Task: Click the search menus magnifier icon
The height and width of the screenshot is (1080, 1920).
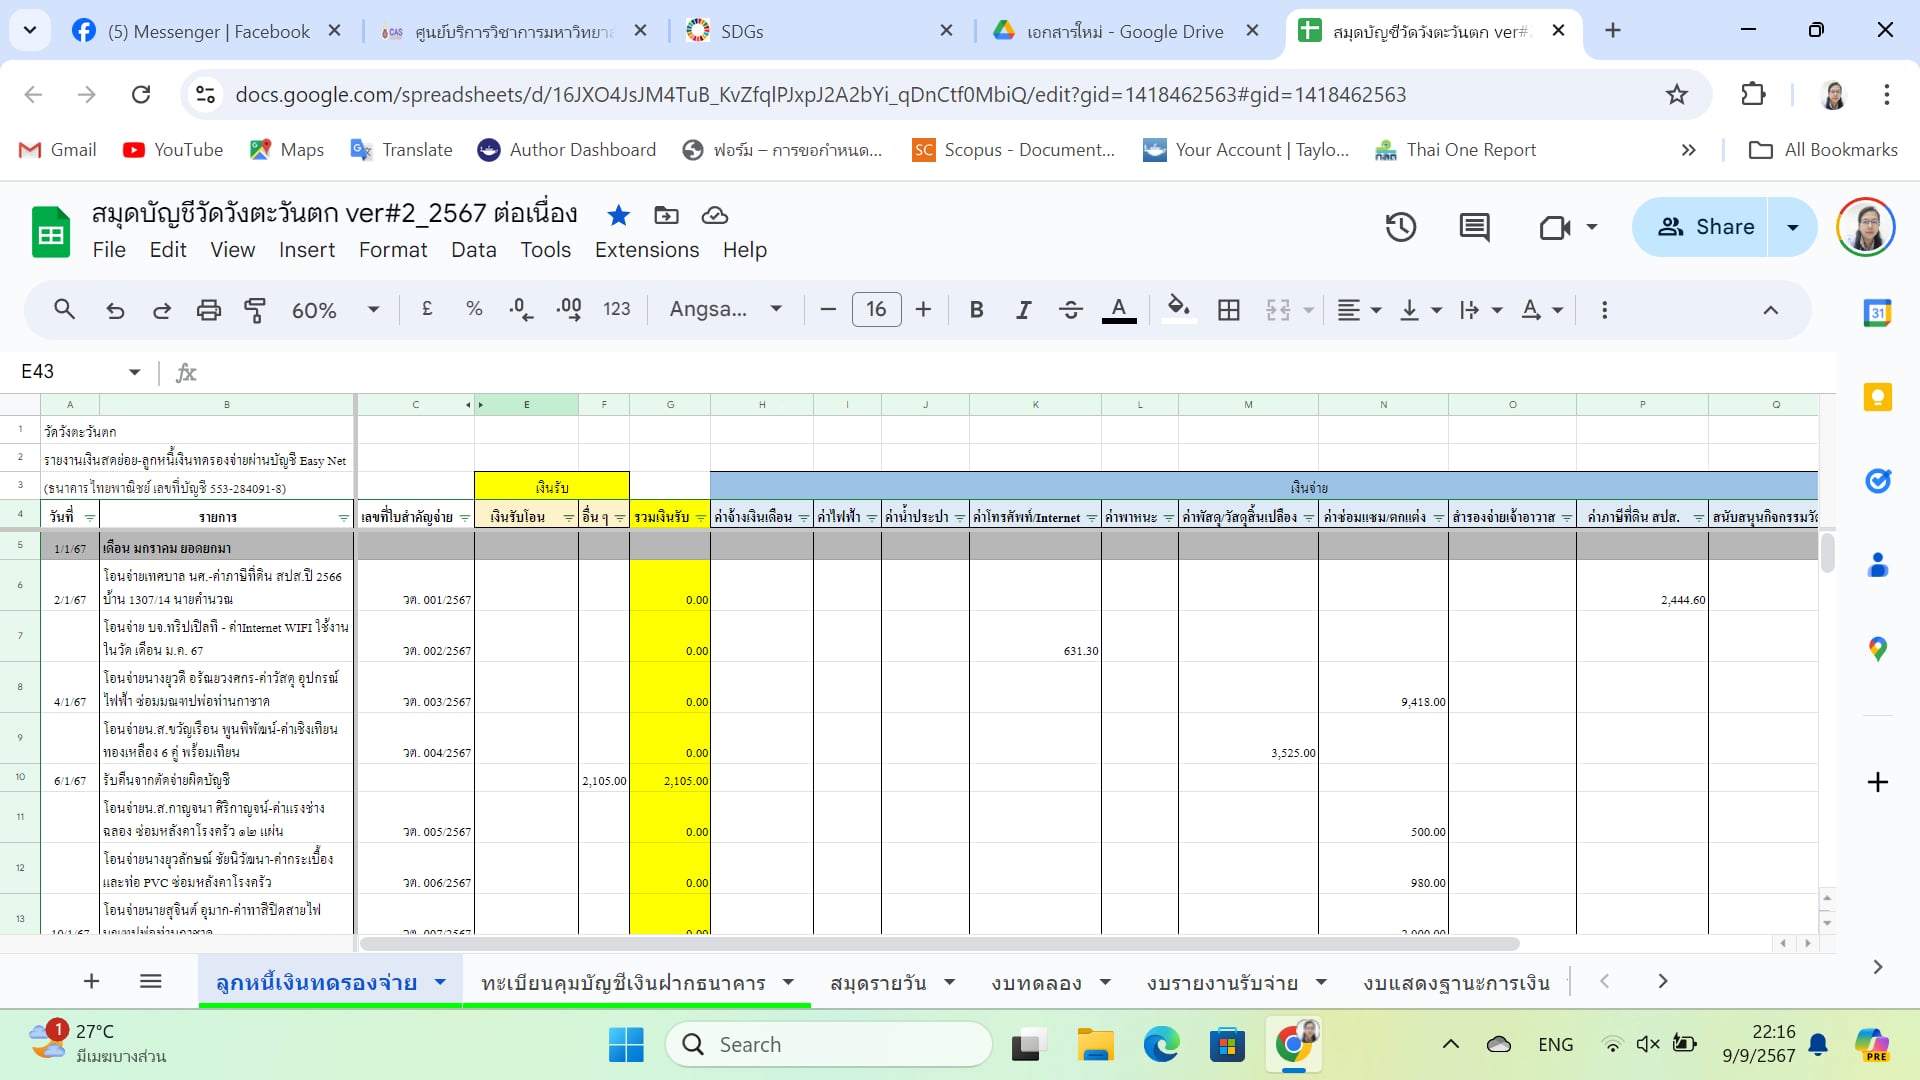Action: coord(64,310)
